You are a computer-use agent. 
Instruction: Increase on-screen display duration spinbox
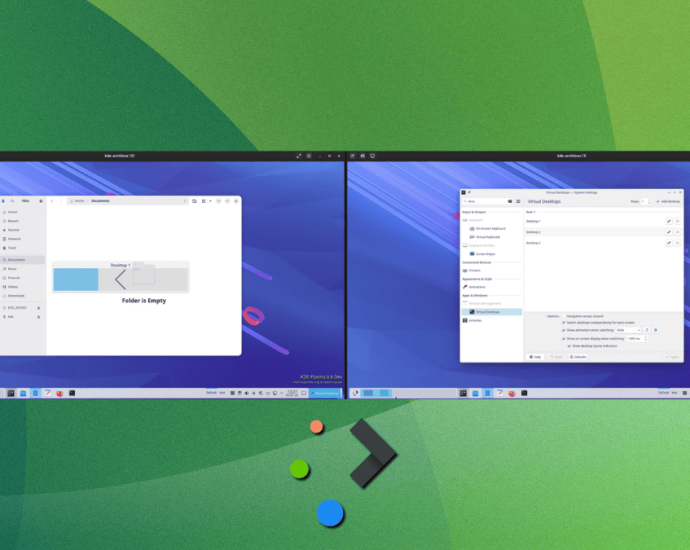[x=646, y=337]
